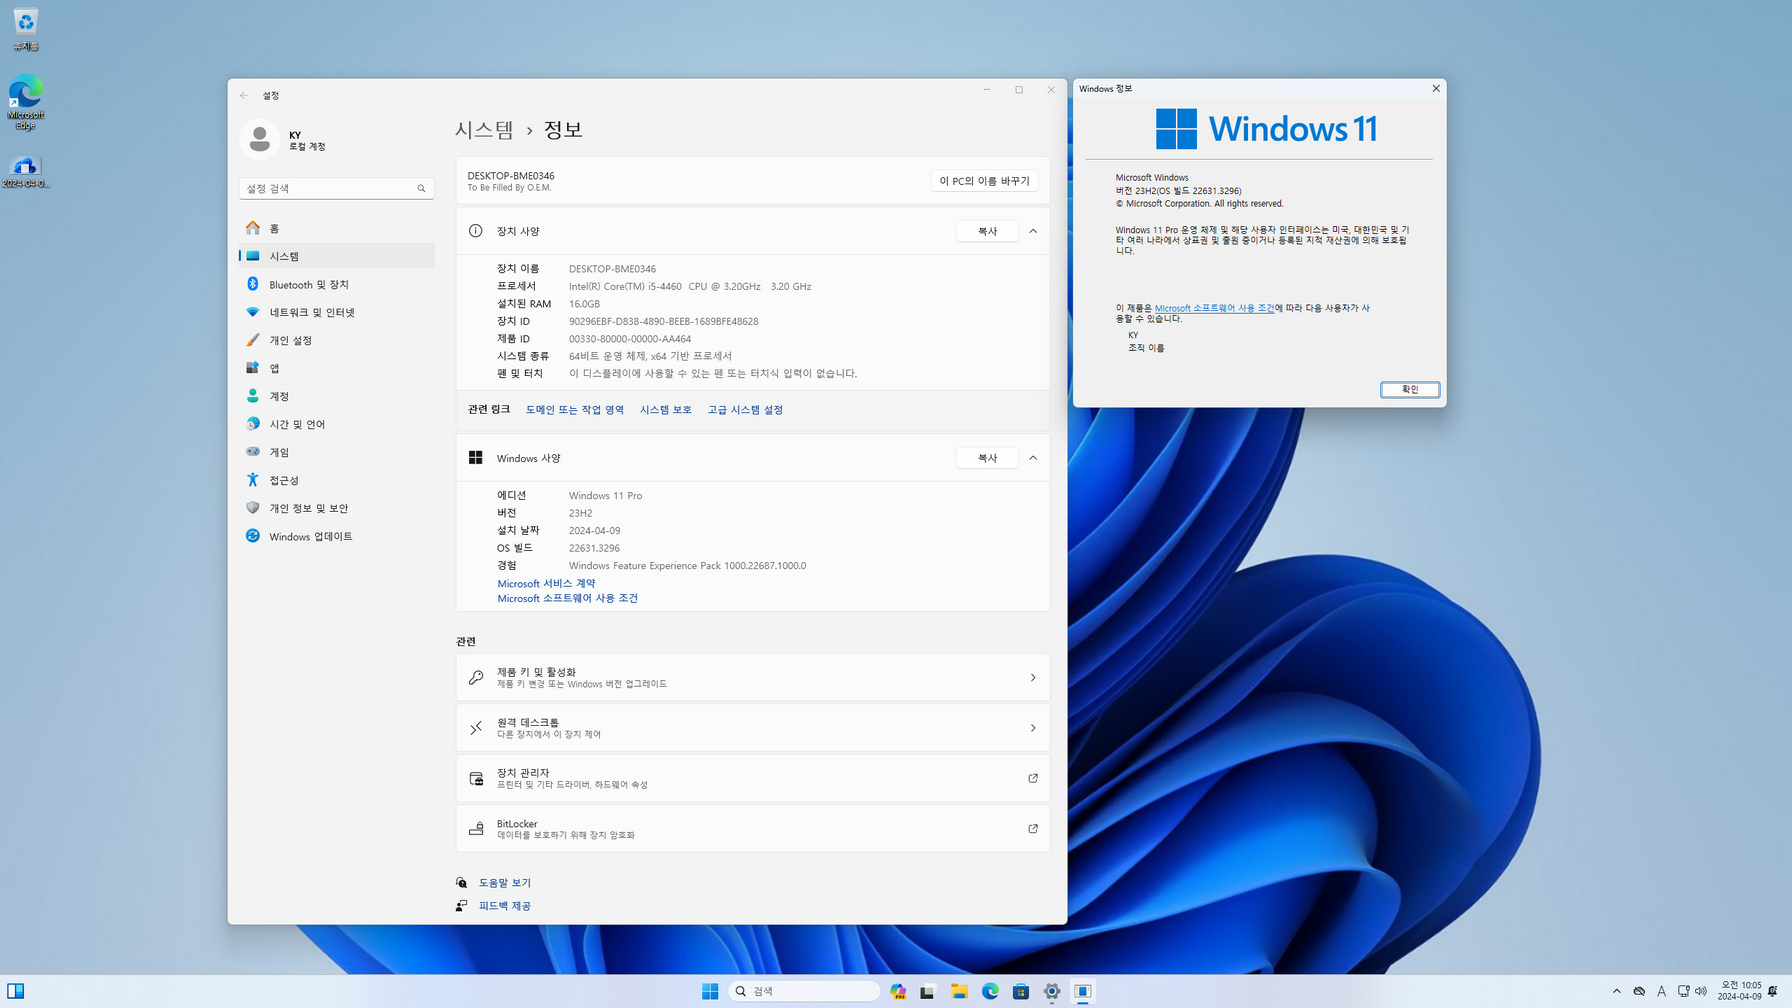Expand 제품 키 및 활성화 row chevron
The image size is (1792, 1008).
coord(1033,678)
